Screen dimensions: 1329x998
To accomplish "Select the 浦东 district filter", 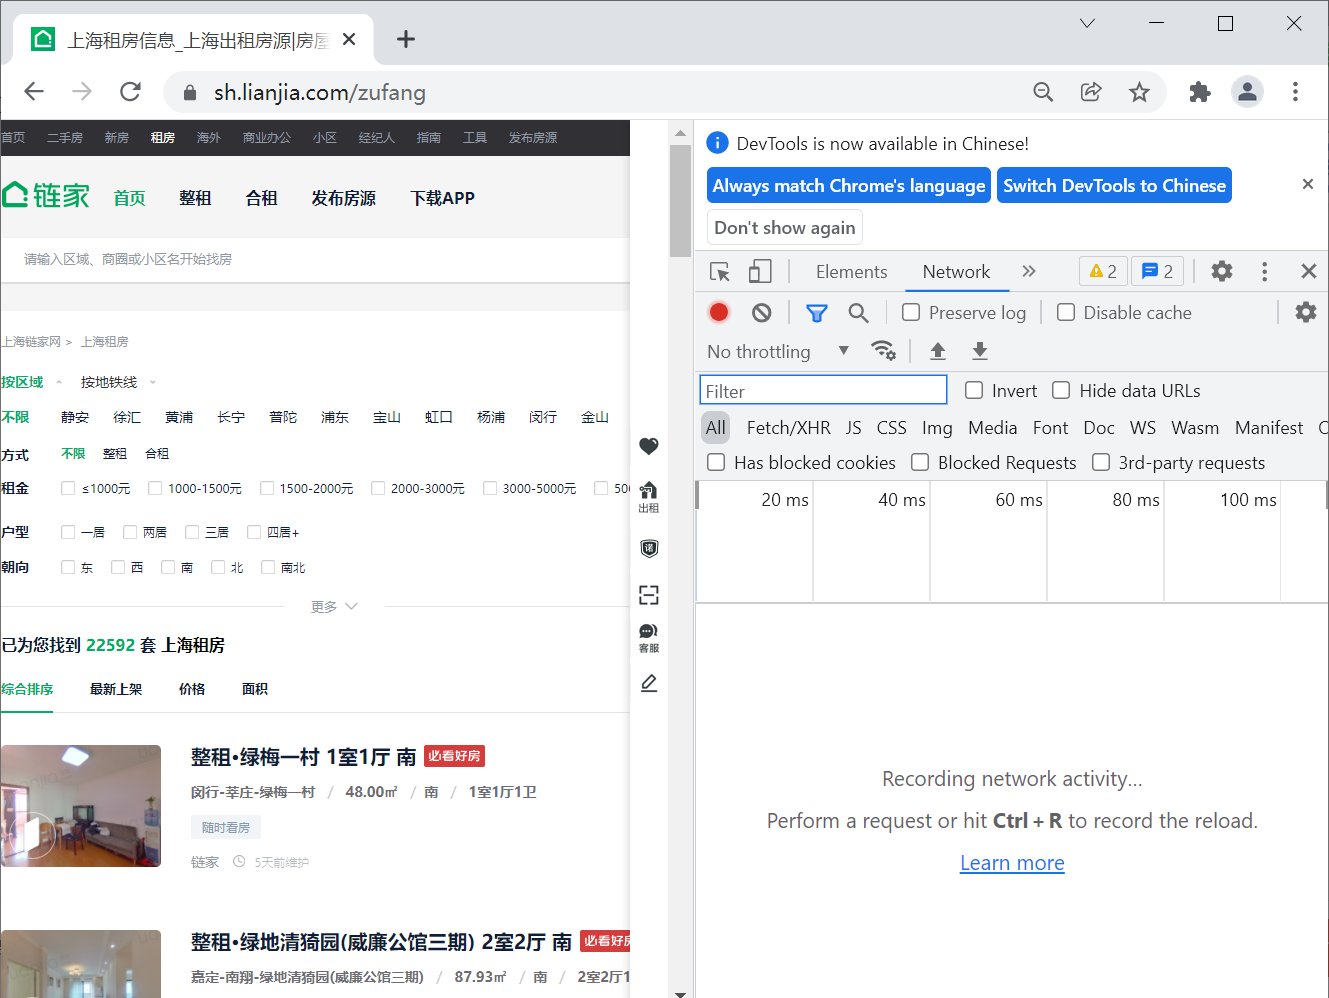I will [x=335, y=417].
